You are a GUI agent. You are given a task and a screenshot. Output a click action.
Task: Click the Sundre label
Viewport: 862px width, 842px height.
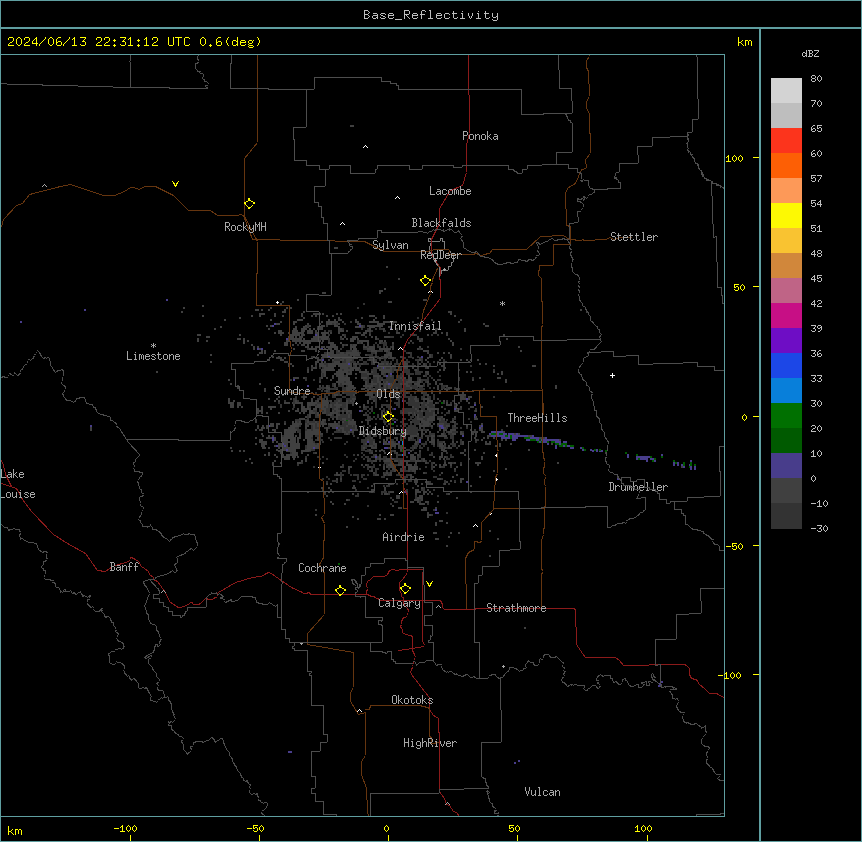[x=292, y=391]
